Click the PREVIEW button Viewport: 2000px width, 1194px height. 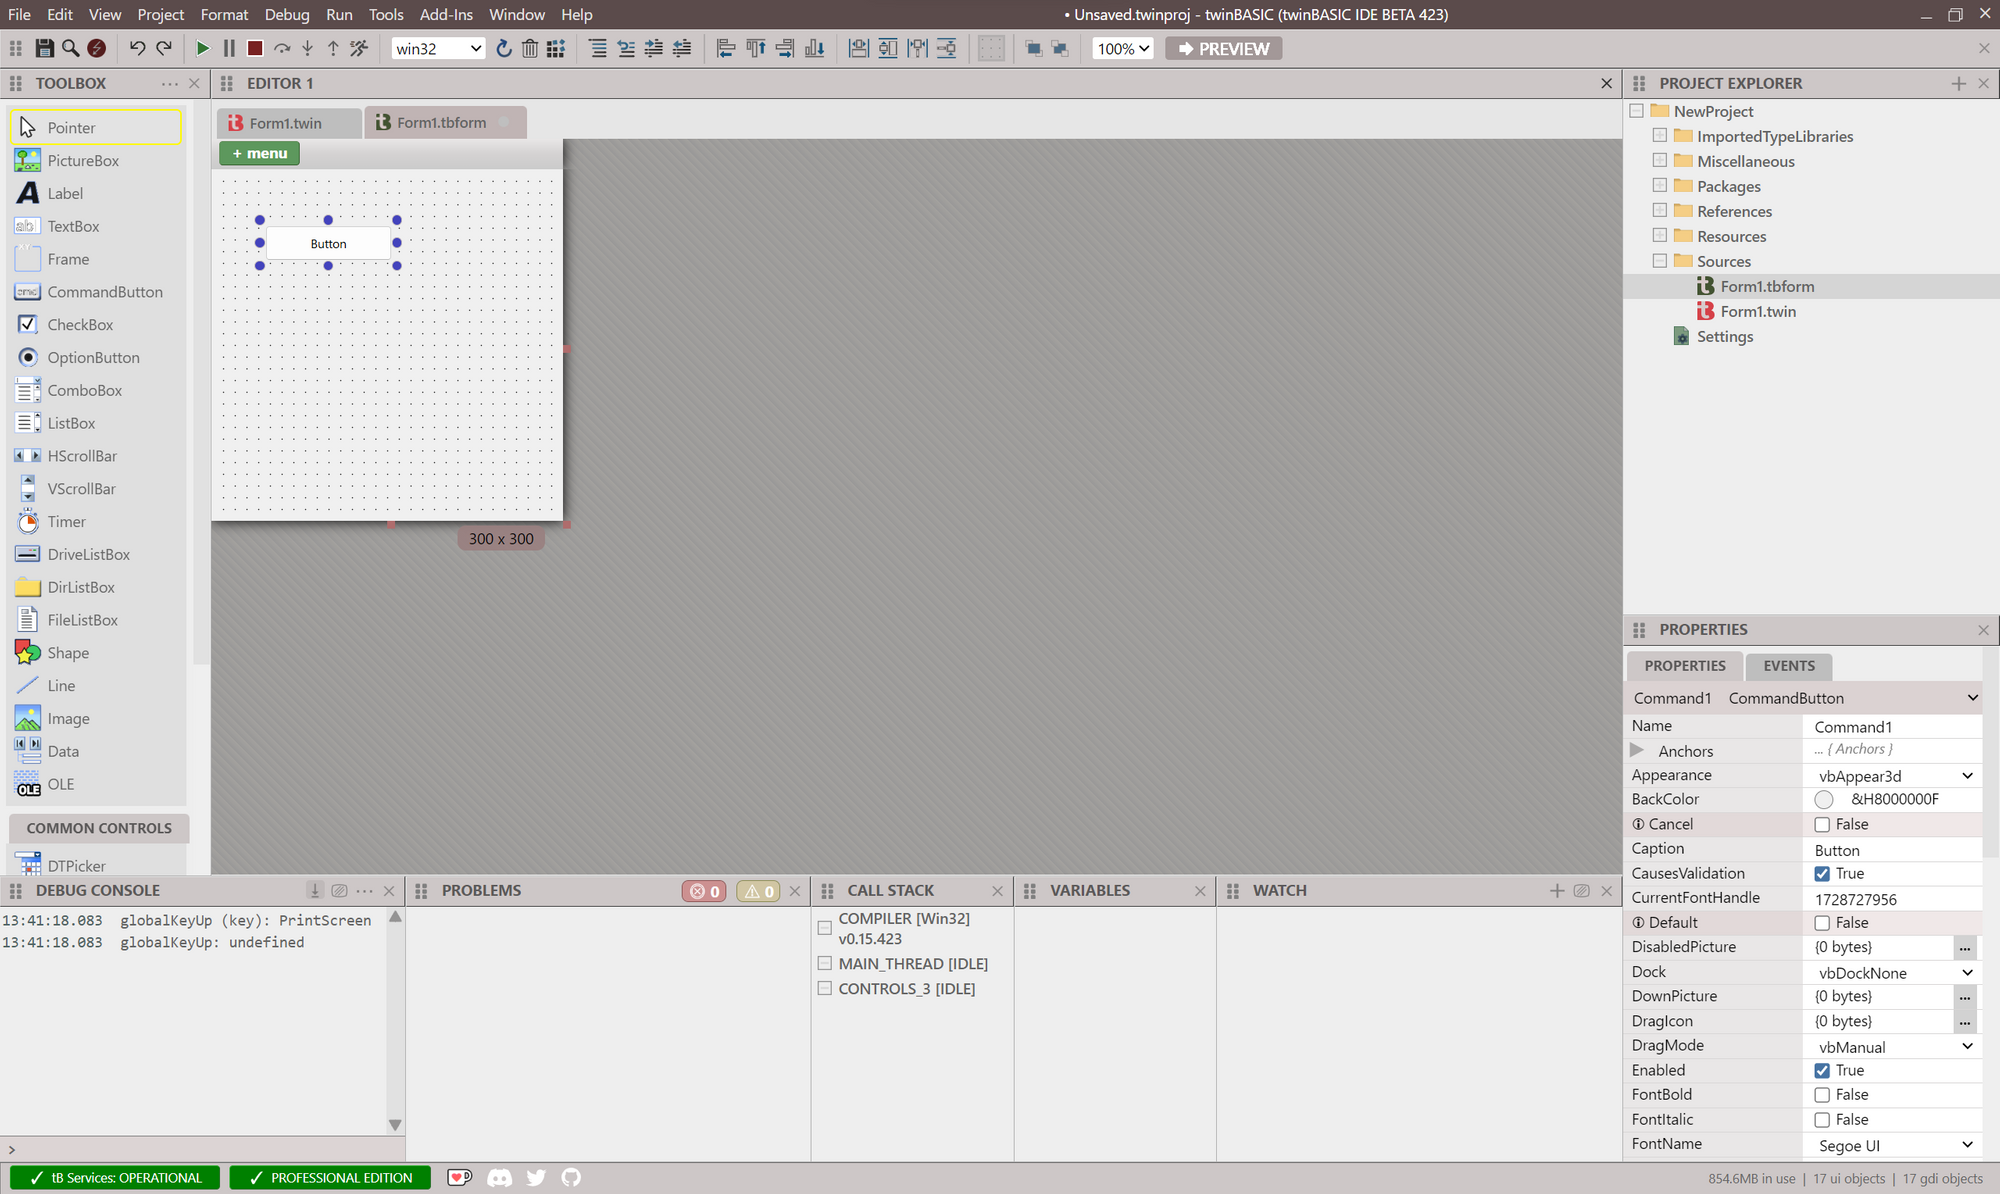[x=1223, y=48]
